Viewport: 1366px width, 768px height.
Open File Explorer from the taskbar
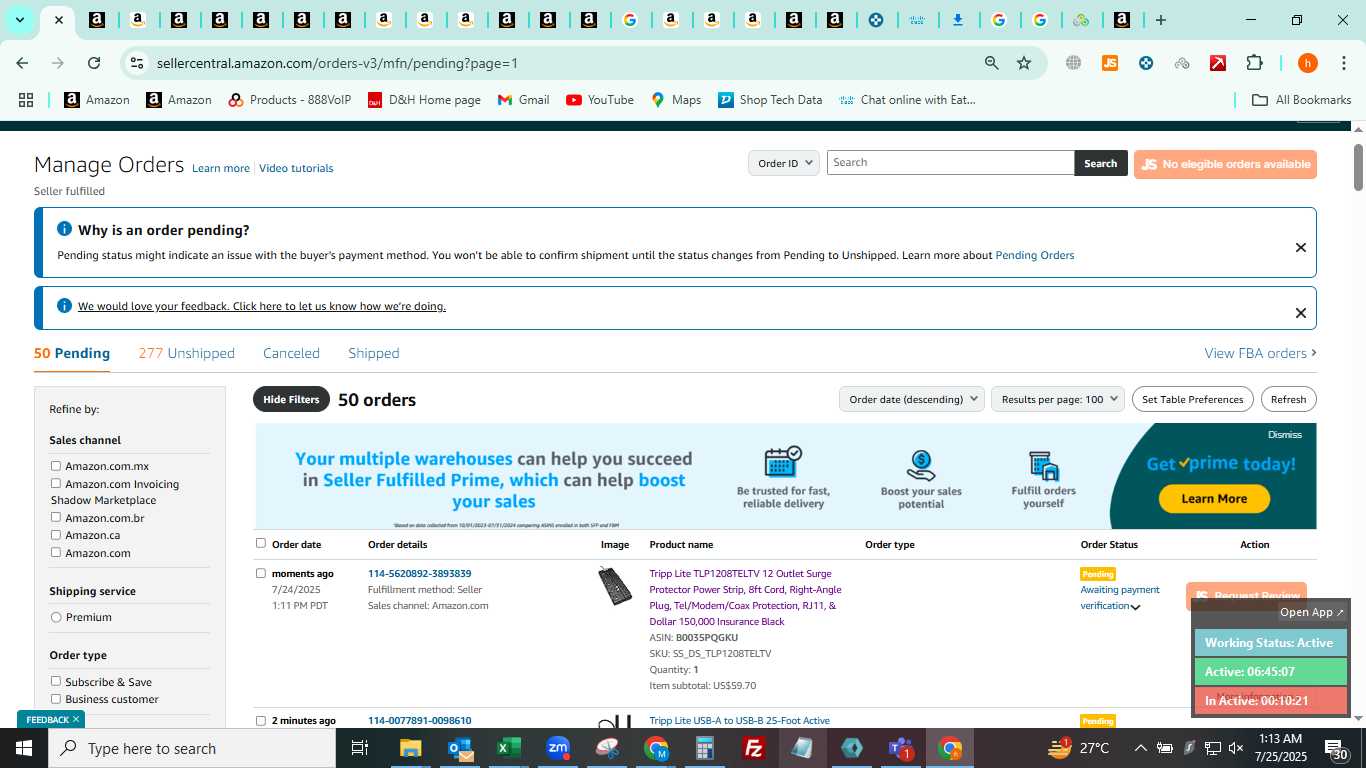(x=411, y=748)
